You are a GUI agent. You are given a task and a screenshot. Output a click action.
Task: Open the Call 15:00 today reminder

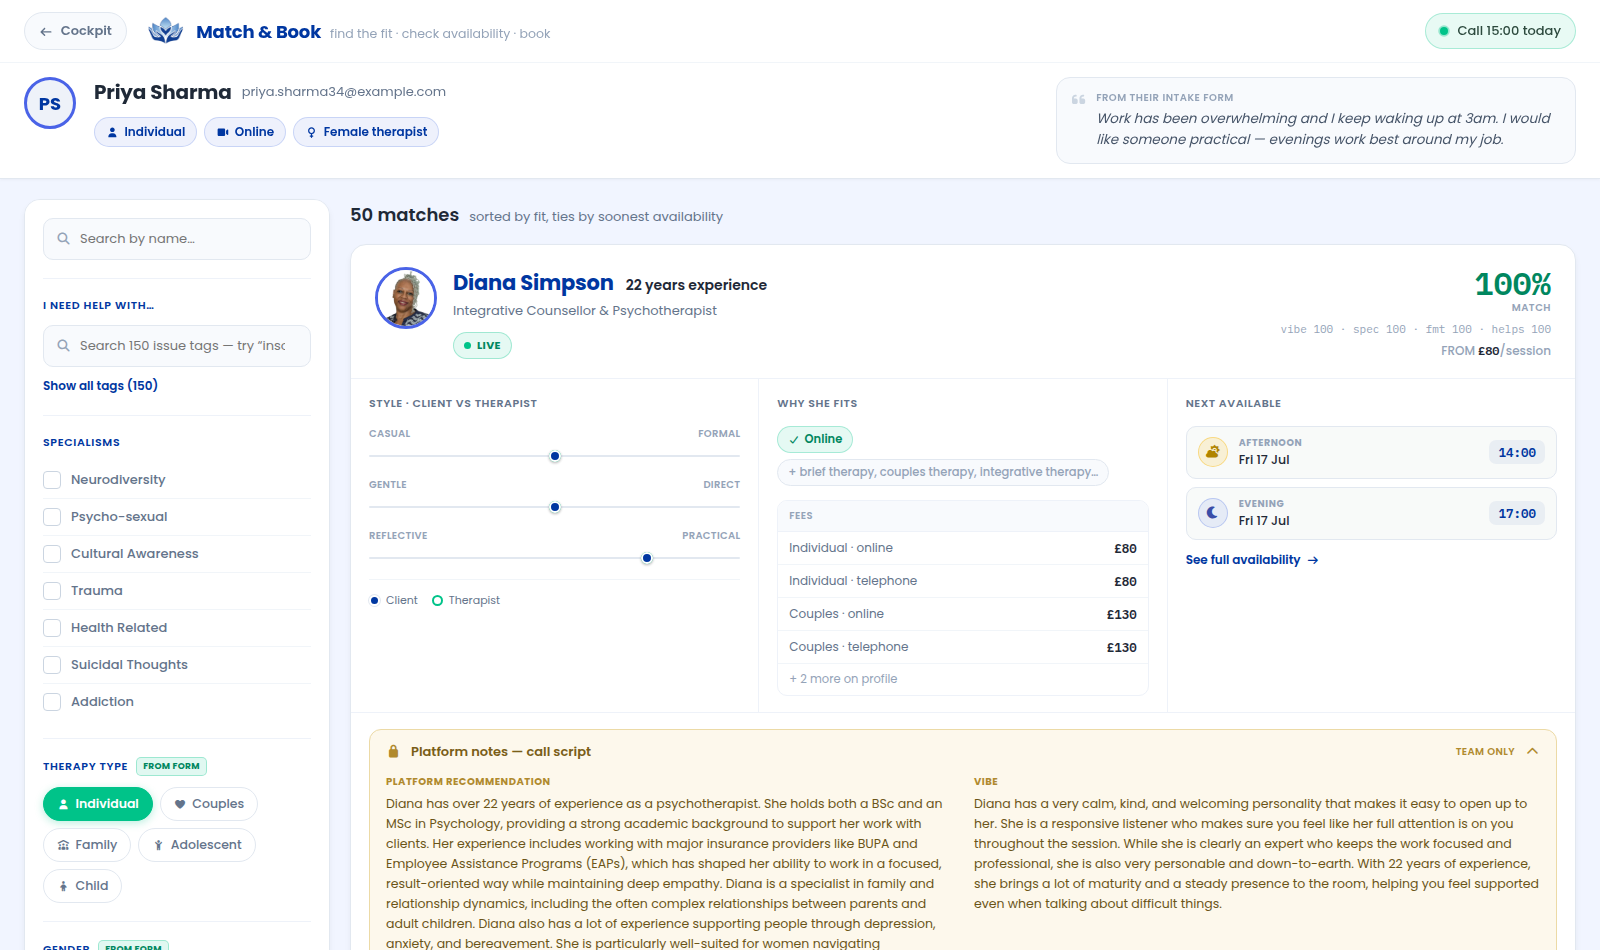(x=1500, y=31)
